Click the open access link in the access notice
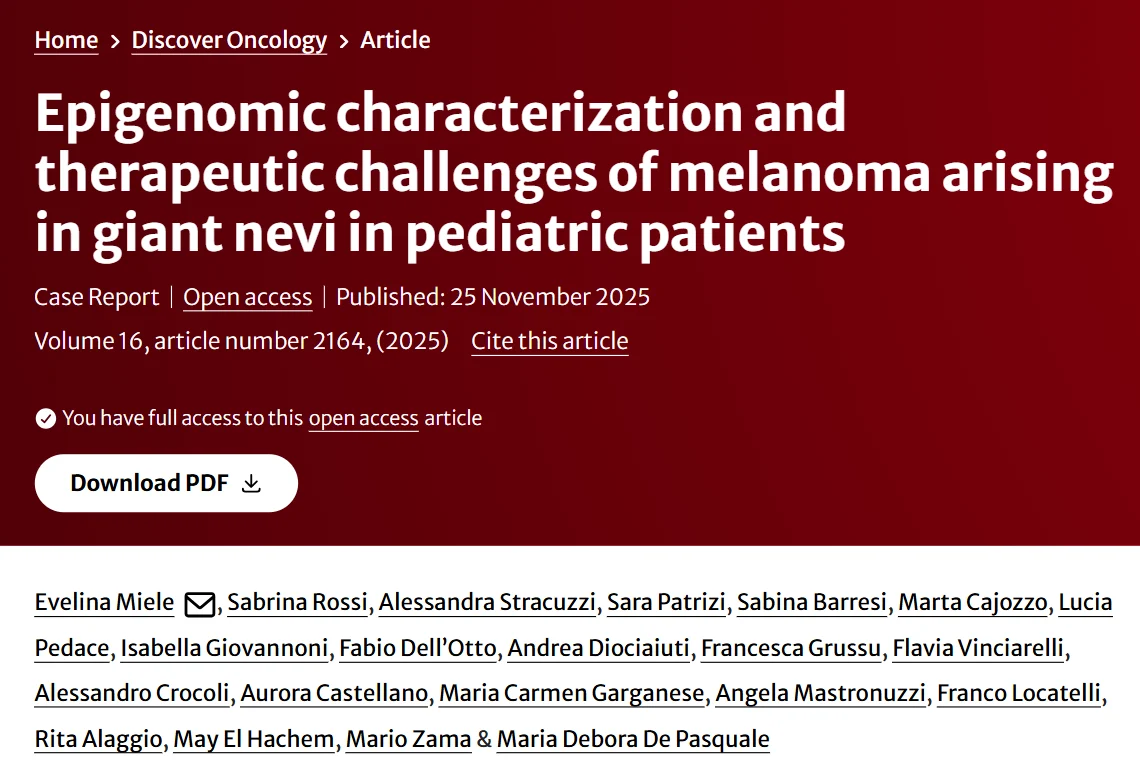1140x782 pixels. (x=364, y=418)
